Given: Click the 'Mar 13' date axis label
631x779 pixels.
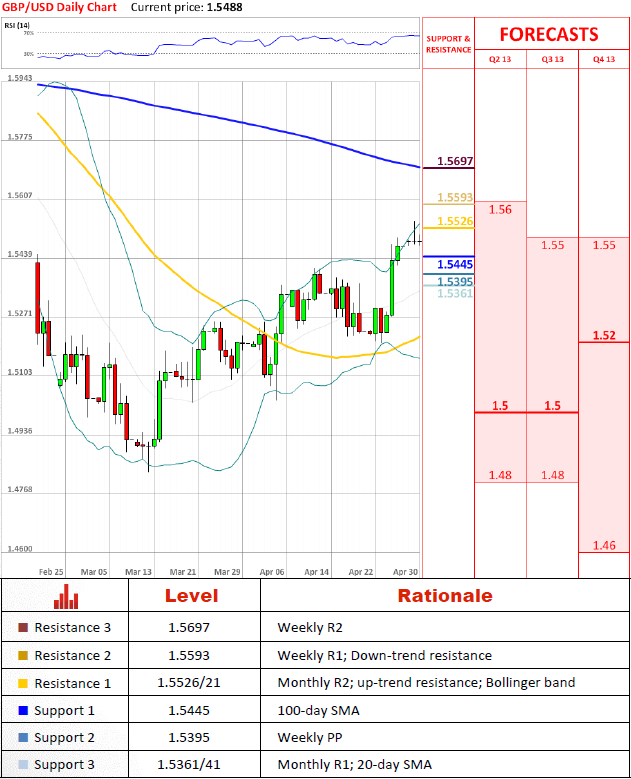Looking at the screenshot, I should (138, 572).
